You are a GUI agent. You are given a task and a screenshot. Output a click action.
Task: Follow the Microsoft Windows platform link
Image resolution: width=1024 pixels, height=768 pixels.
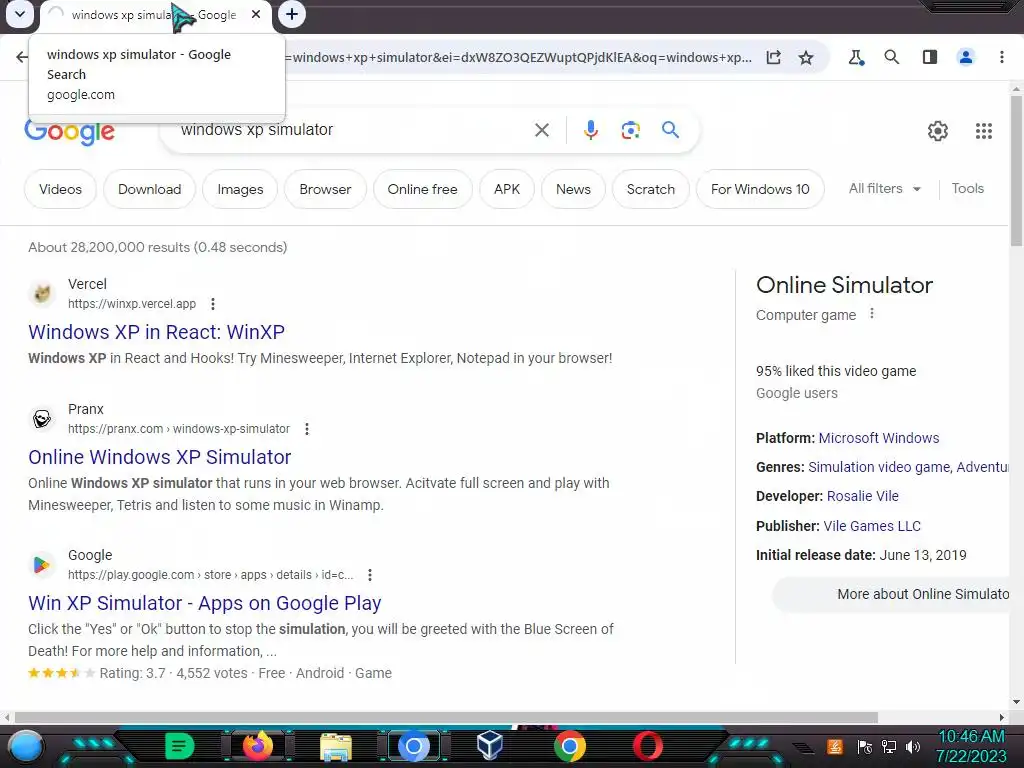pos(879,438)
